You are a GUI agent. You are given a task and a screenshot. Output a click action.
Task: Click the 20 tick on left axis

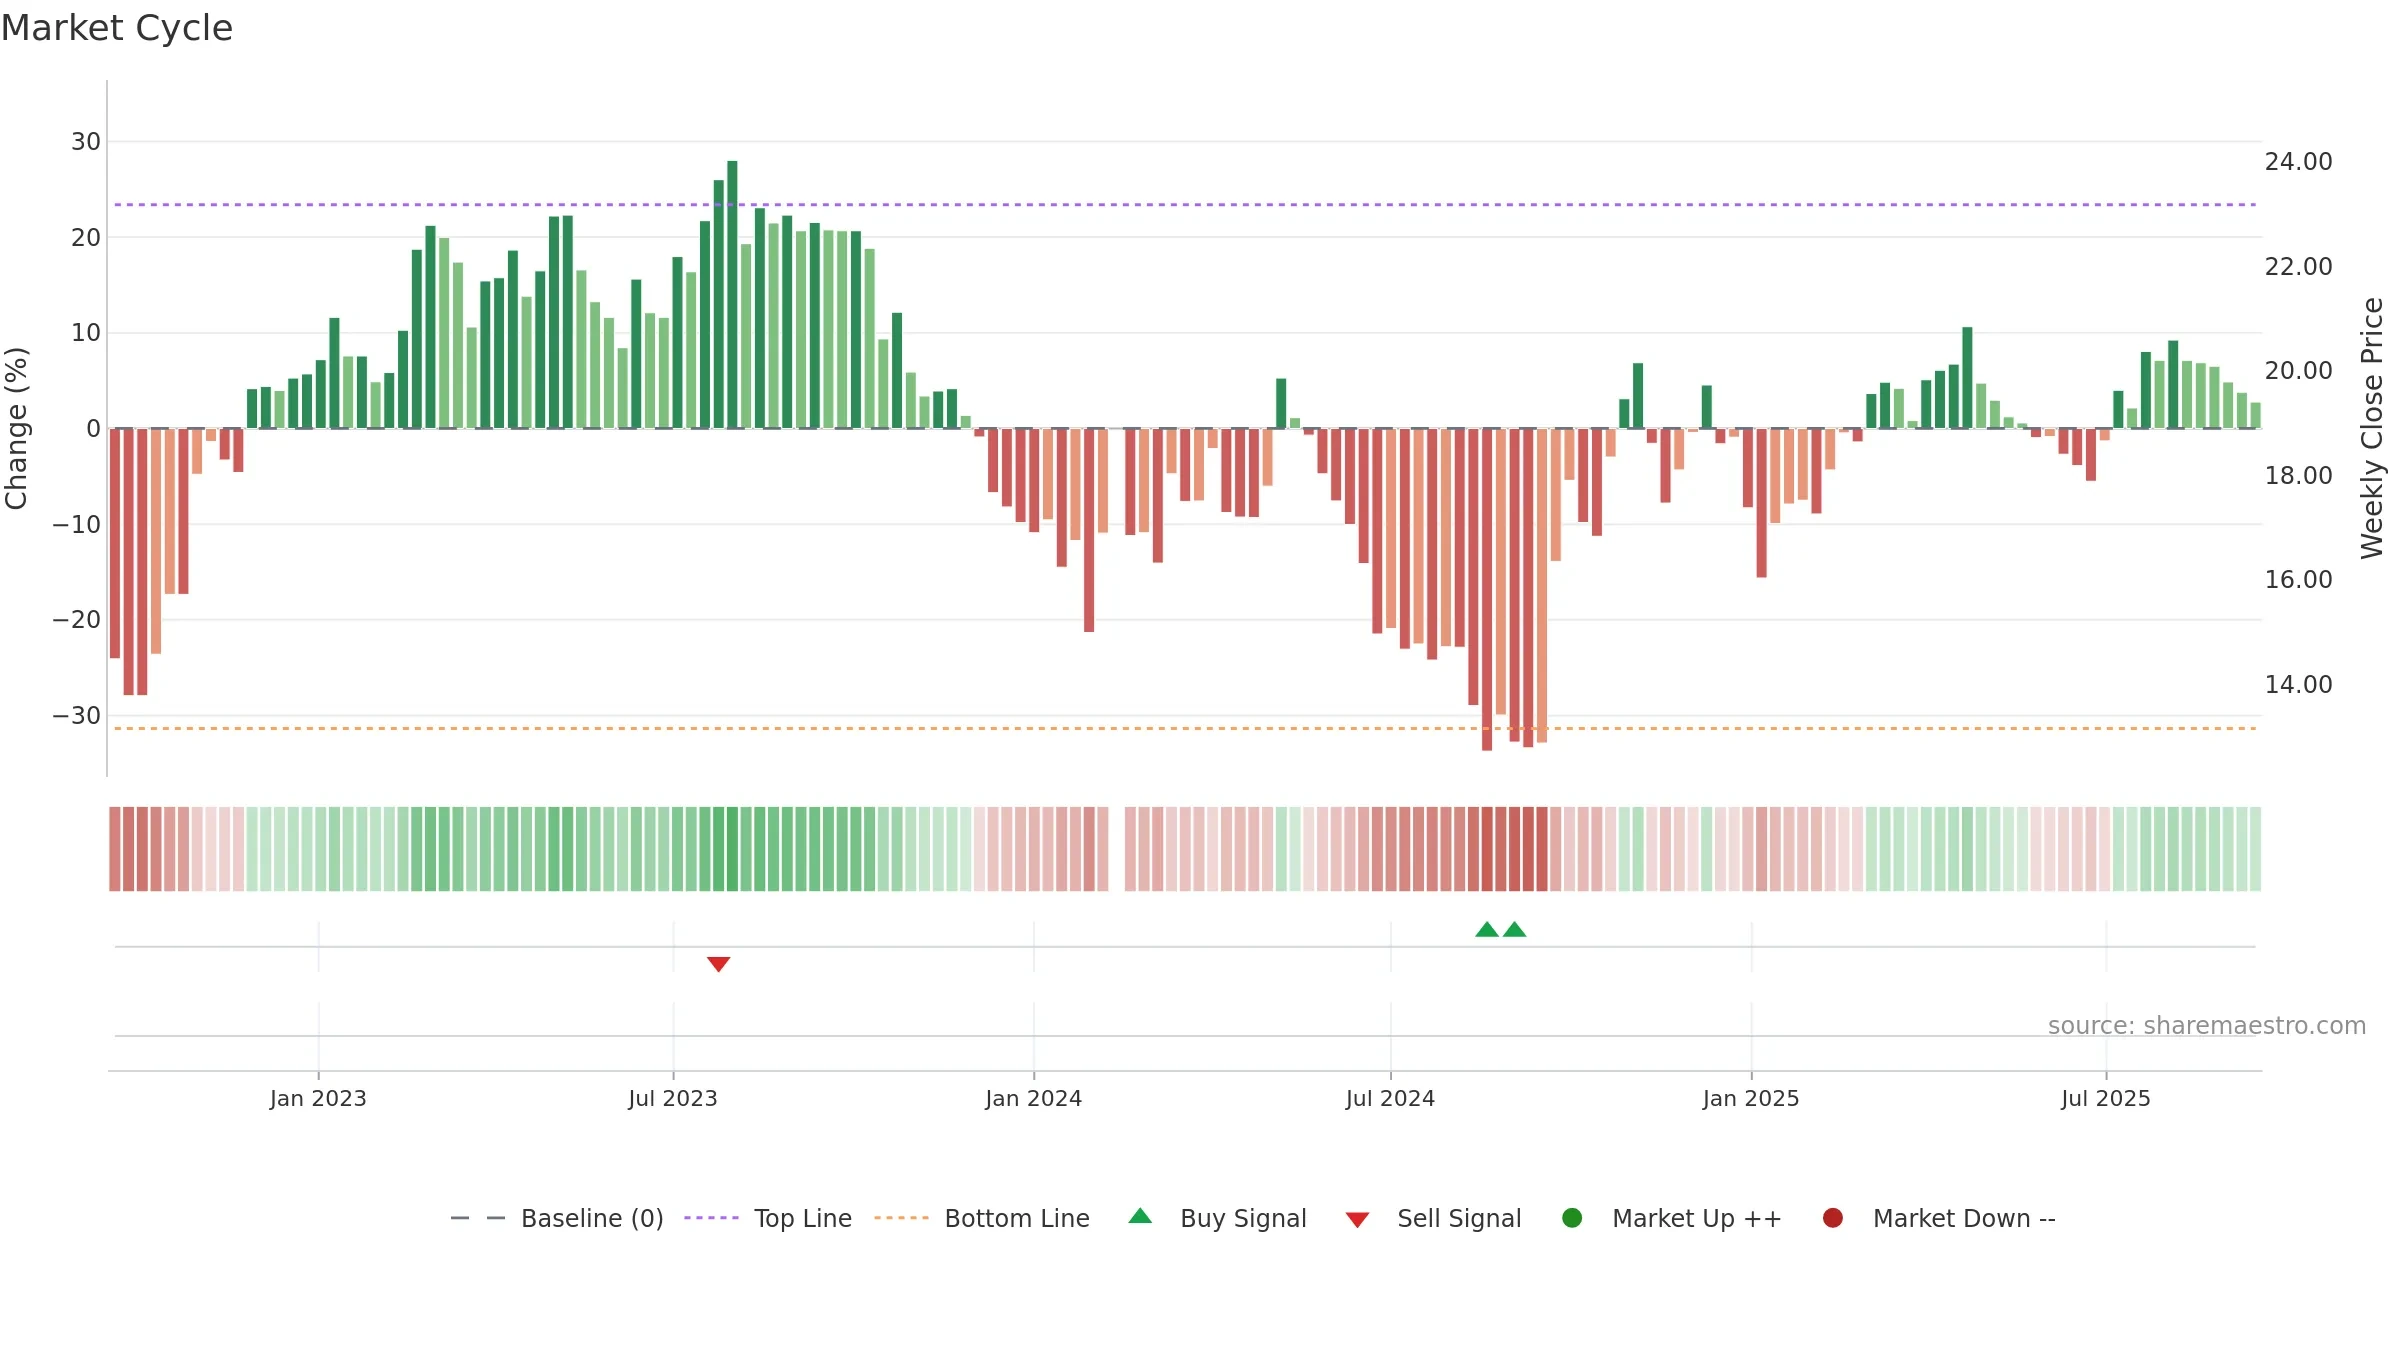point(86,238)
